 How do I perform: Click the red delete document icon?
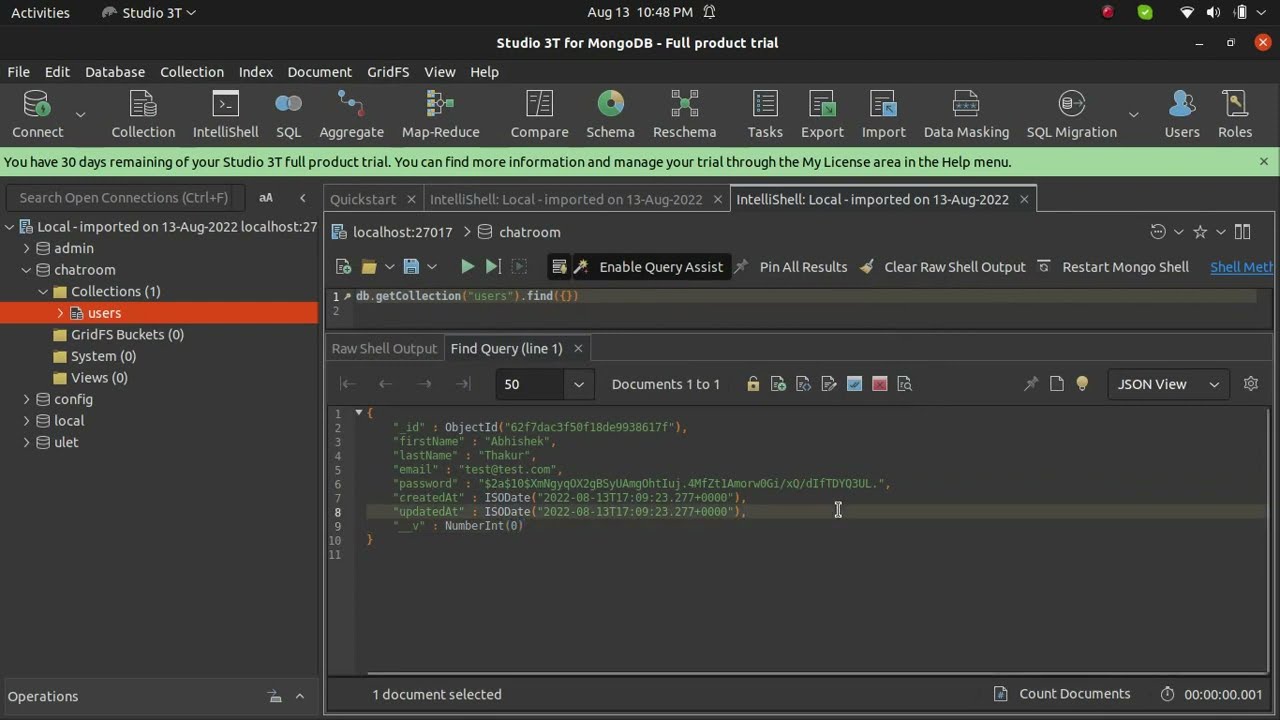(x=880, y=384)
